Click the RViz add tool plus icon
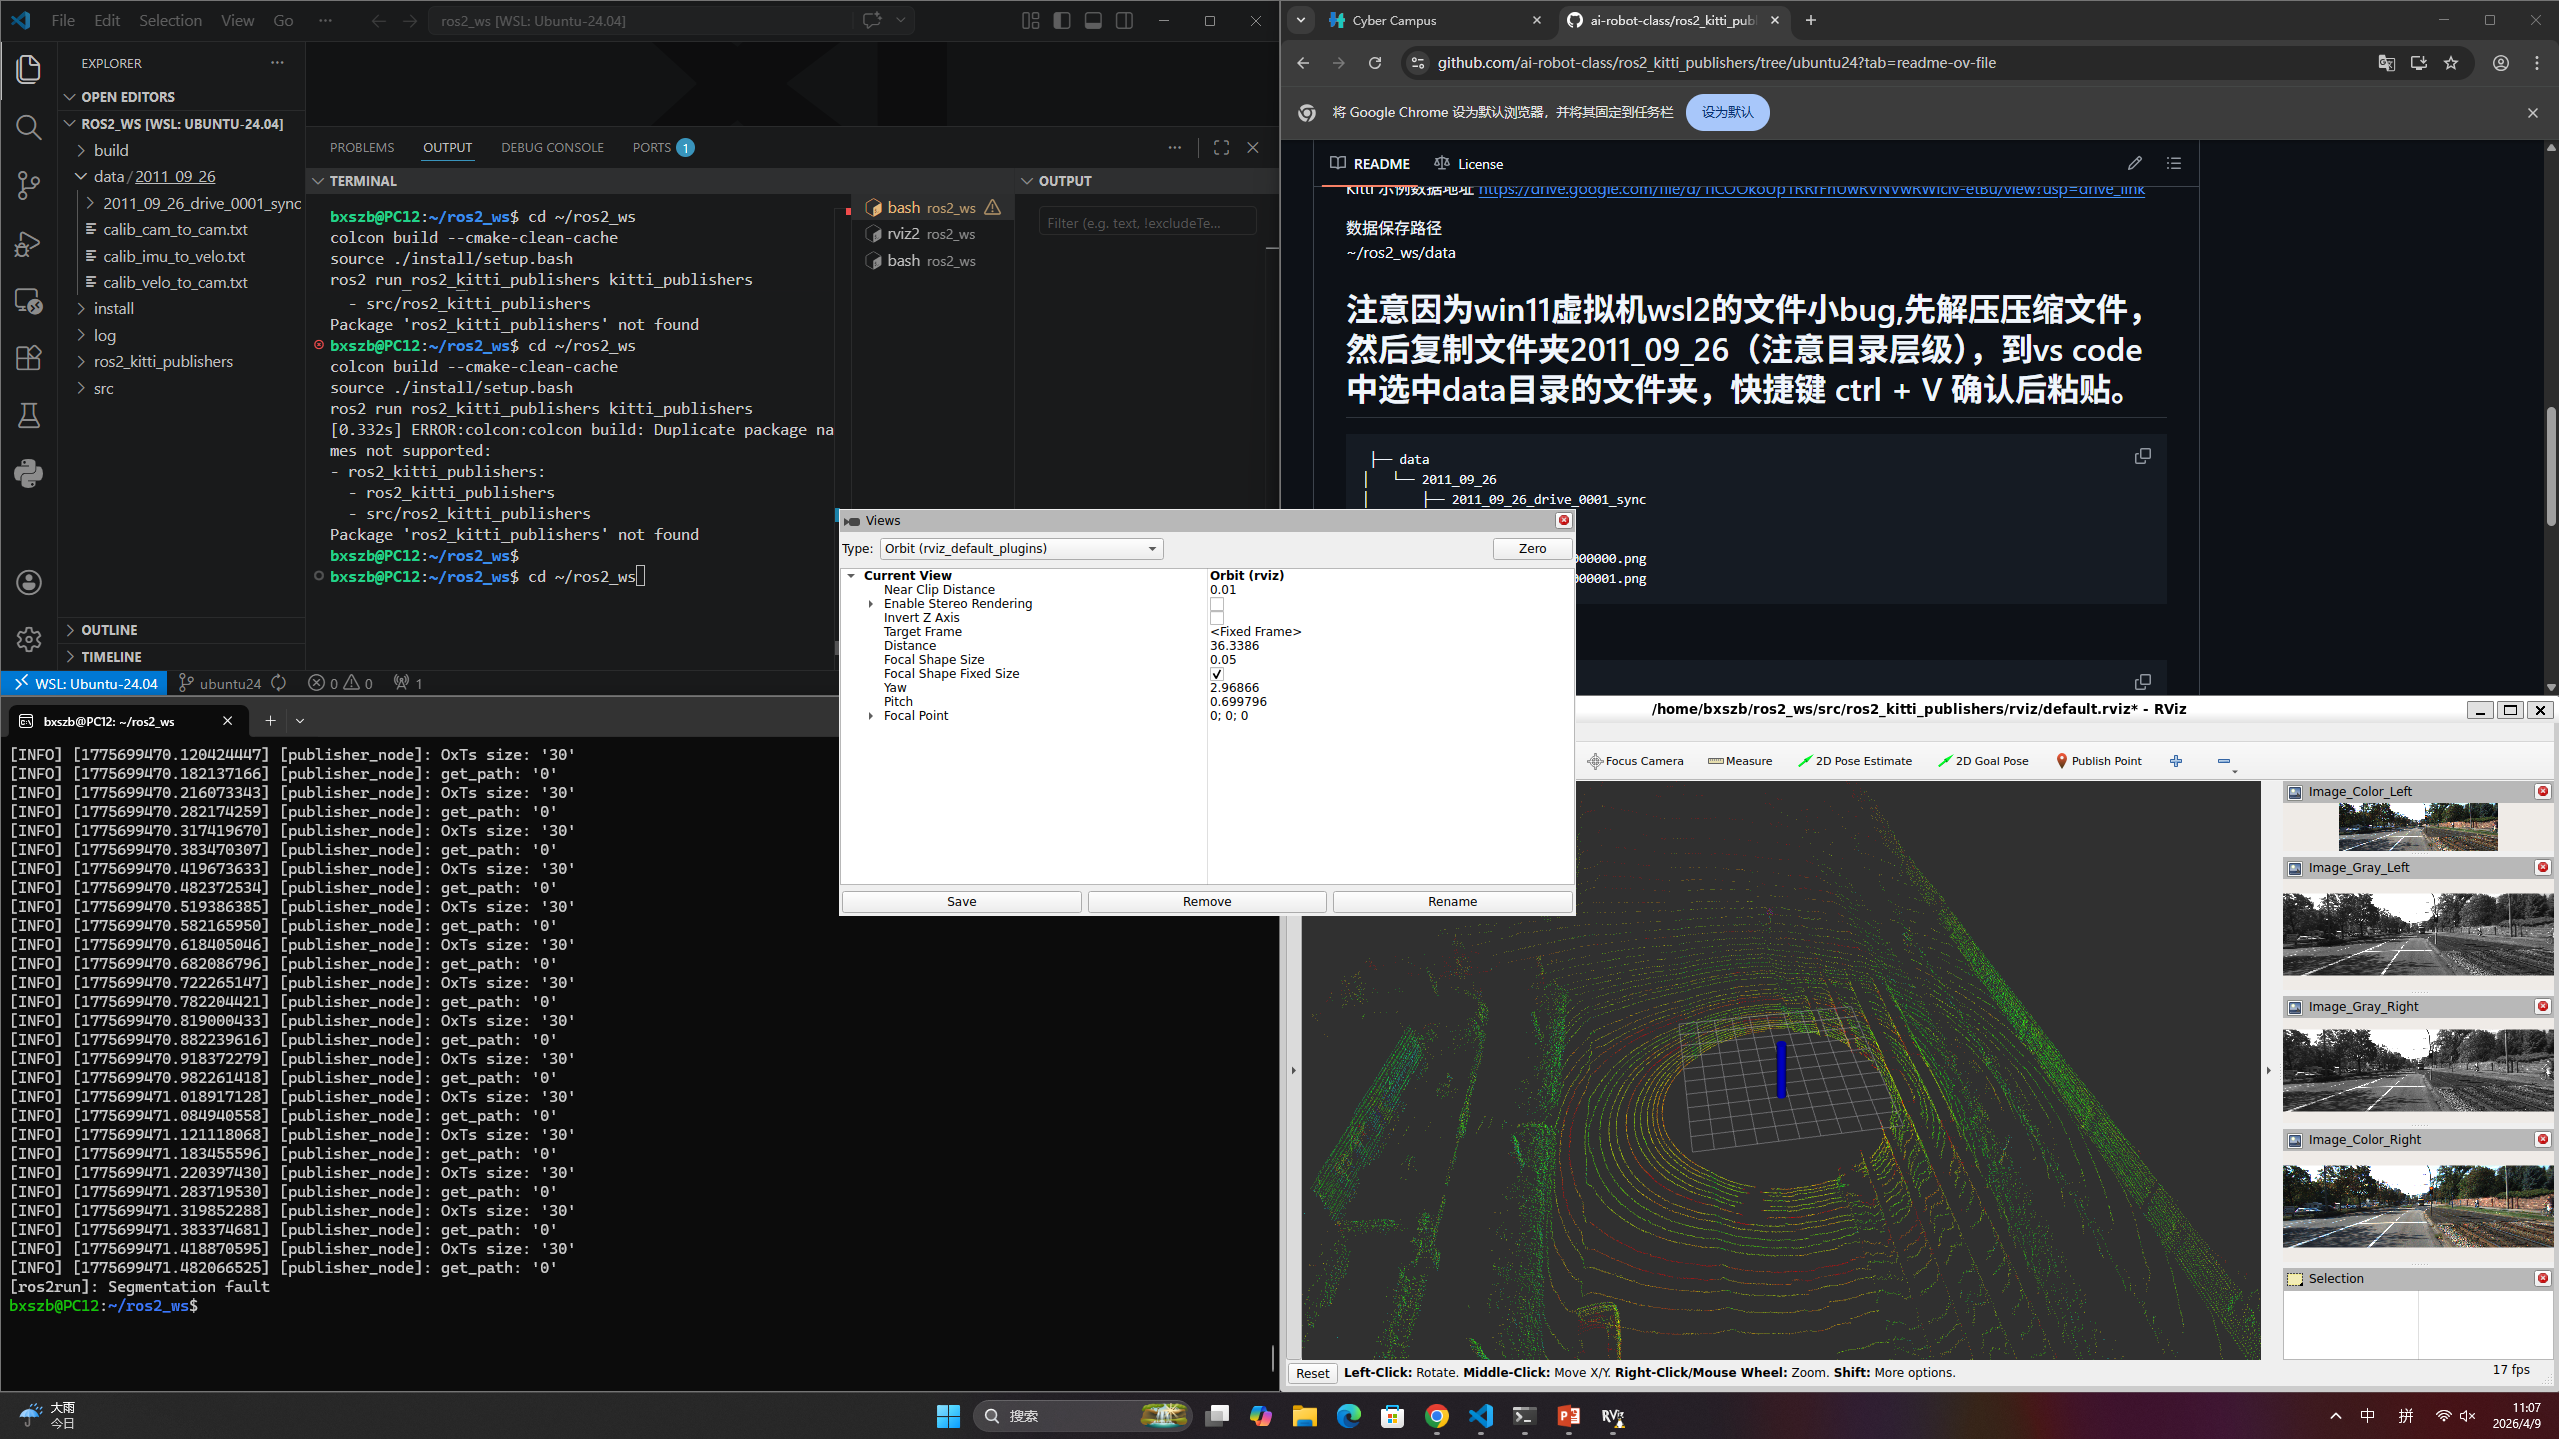Viewport: 2559px width, 1439px height. click(2176, 761)
